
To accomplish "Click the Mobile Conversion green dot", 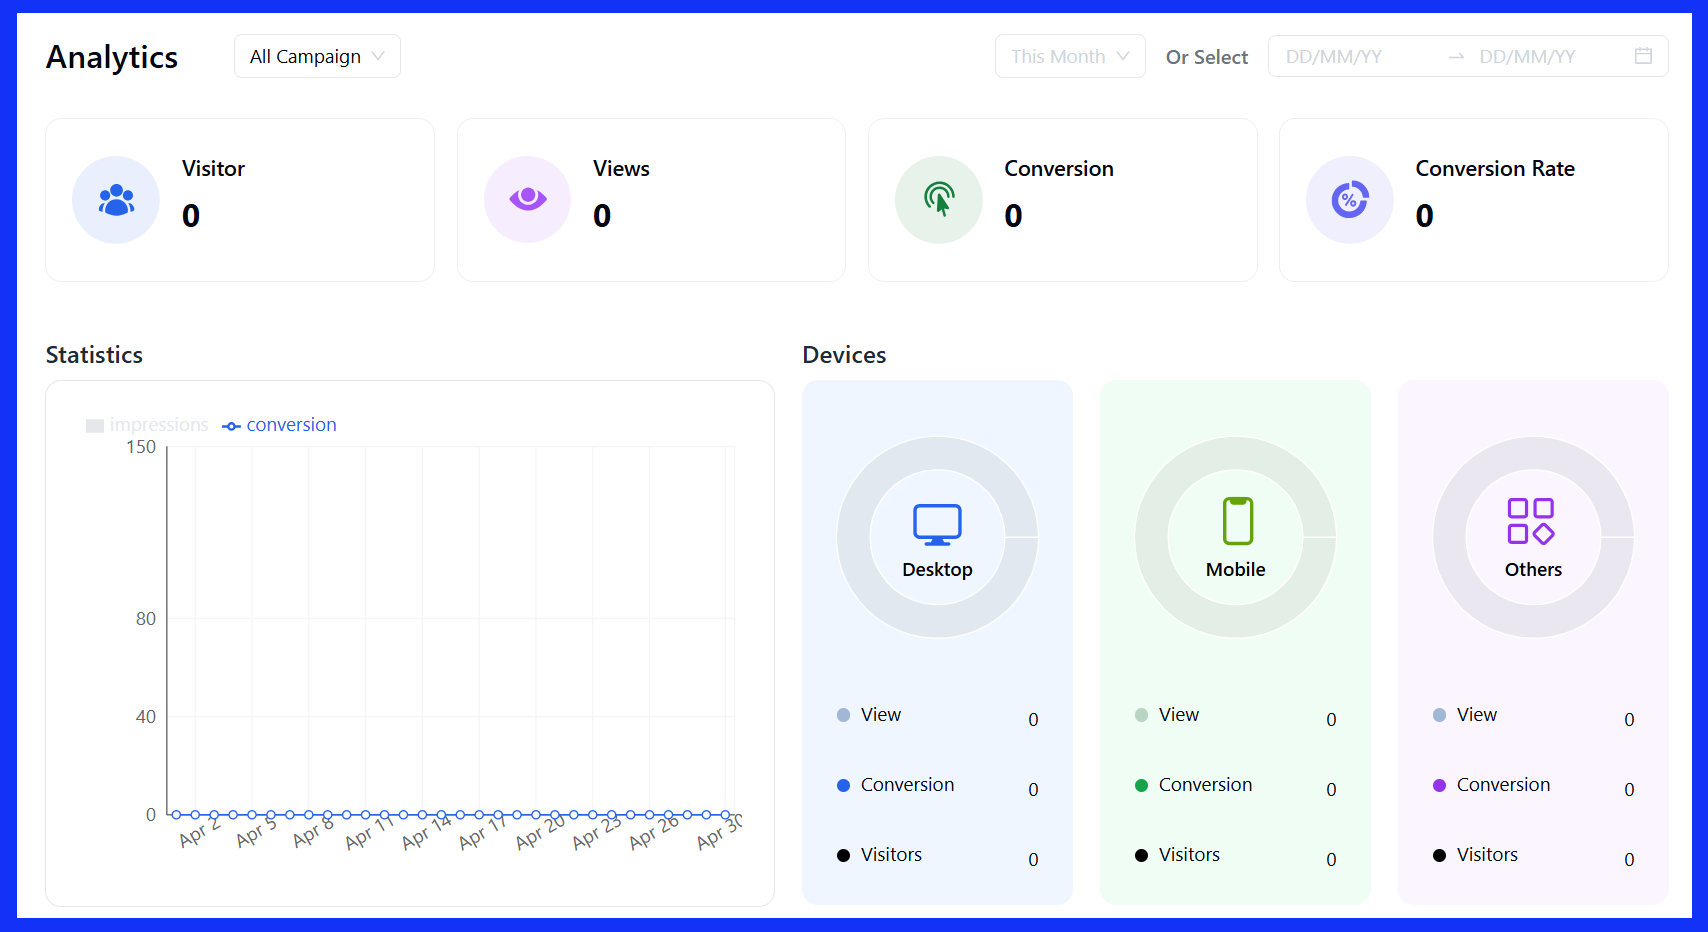I will 1141,785.
